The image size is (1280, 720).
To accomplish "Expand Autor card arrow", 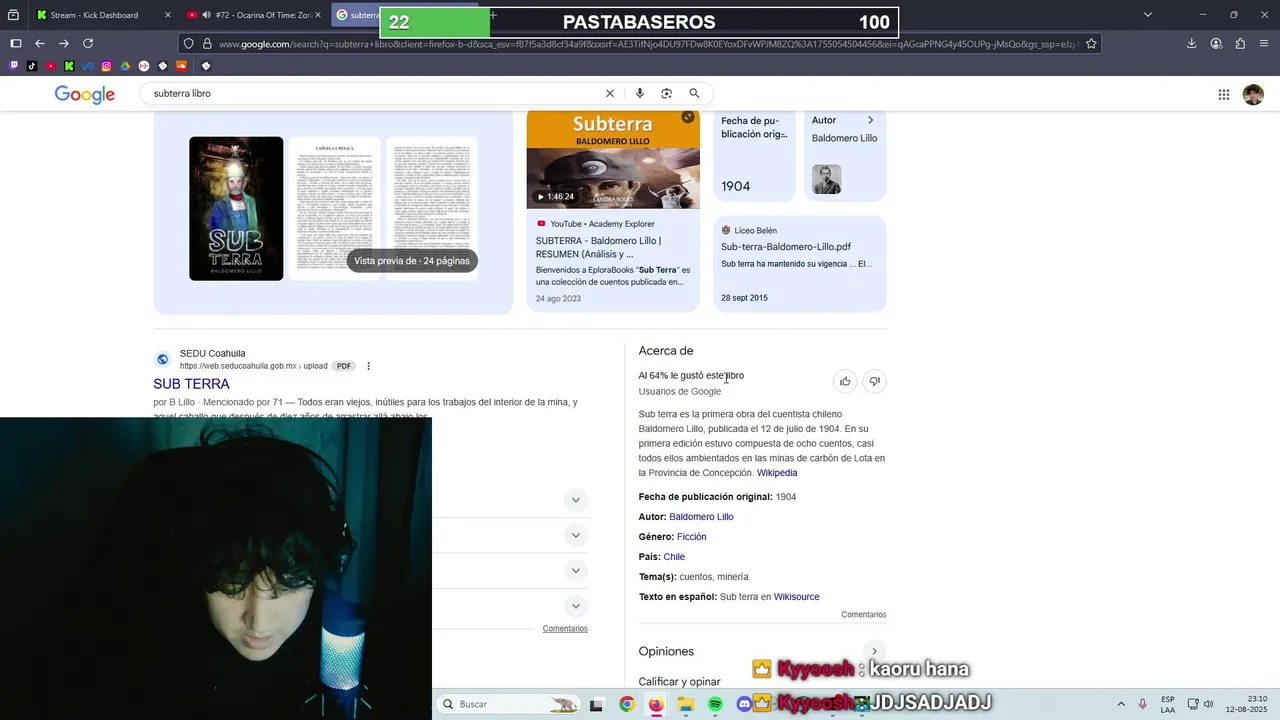I will (x=870, y=120).
